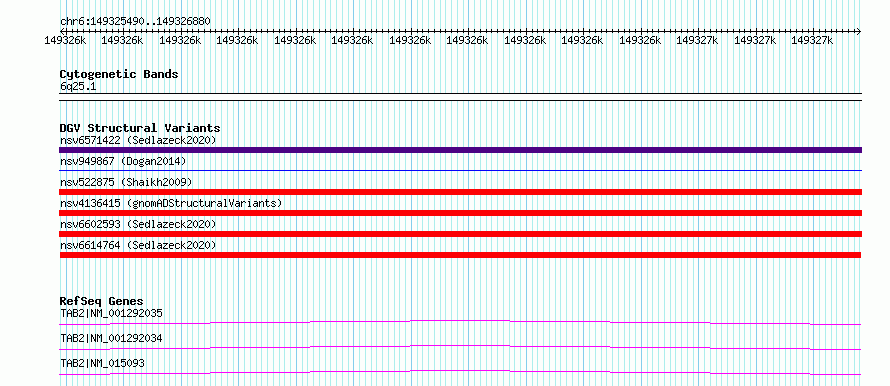Click the magenta line under TAB2|NM_001292034
Screen dimensions: 890x386
click(x=460, y=347)
